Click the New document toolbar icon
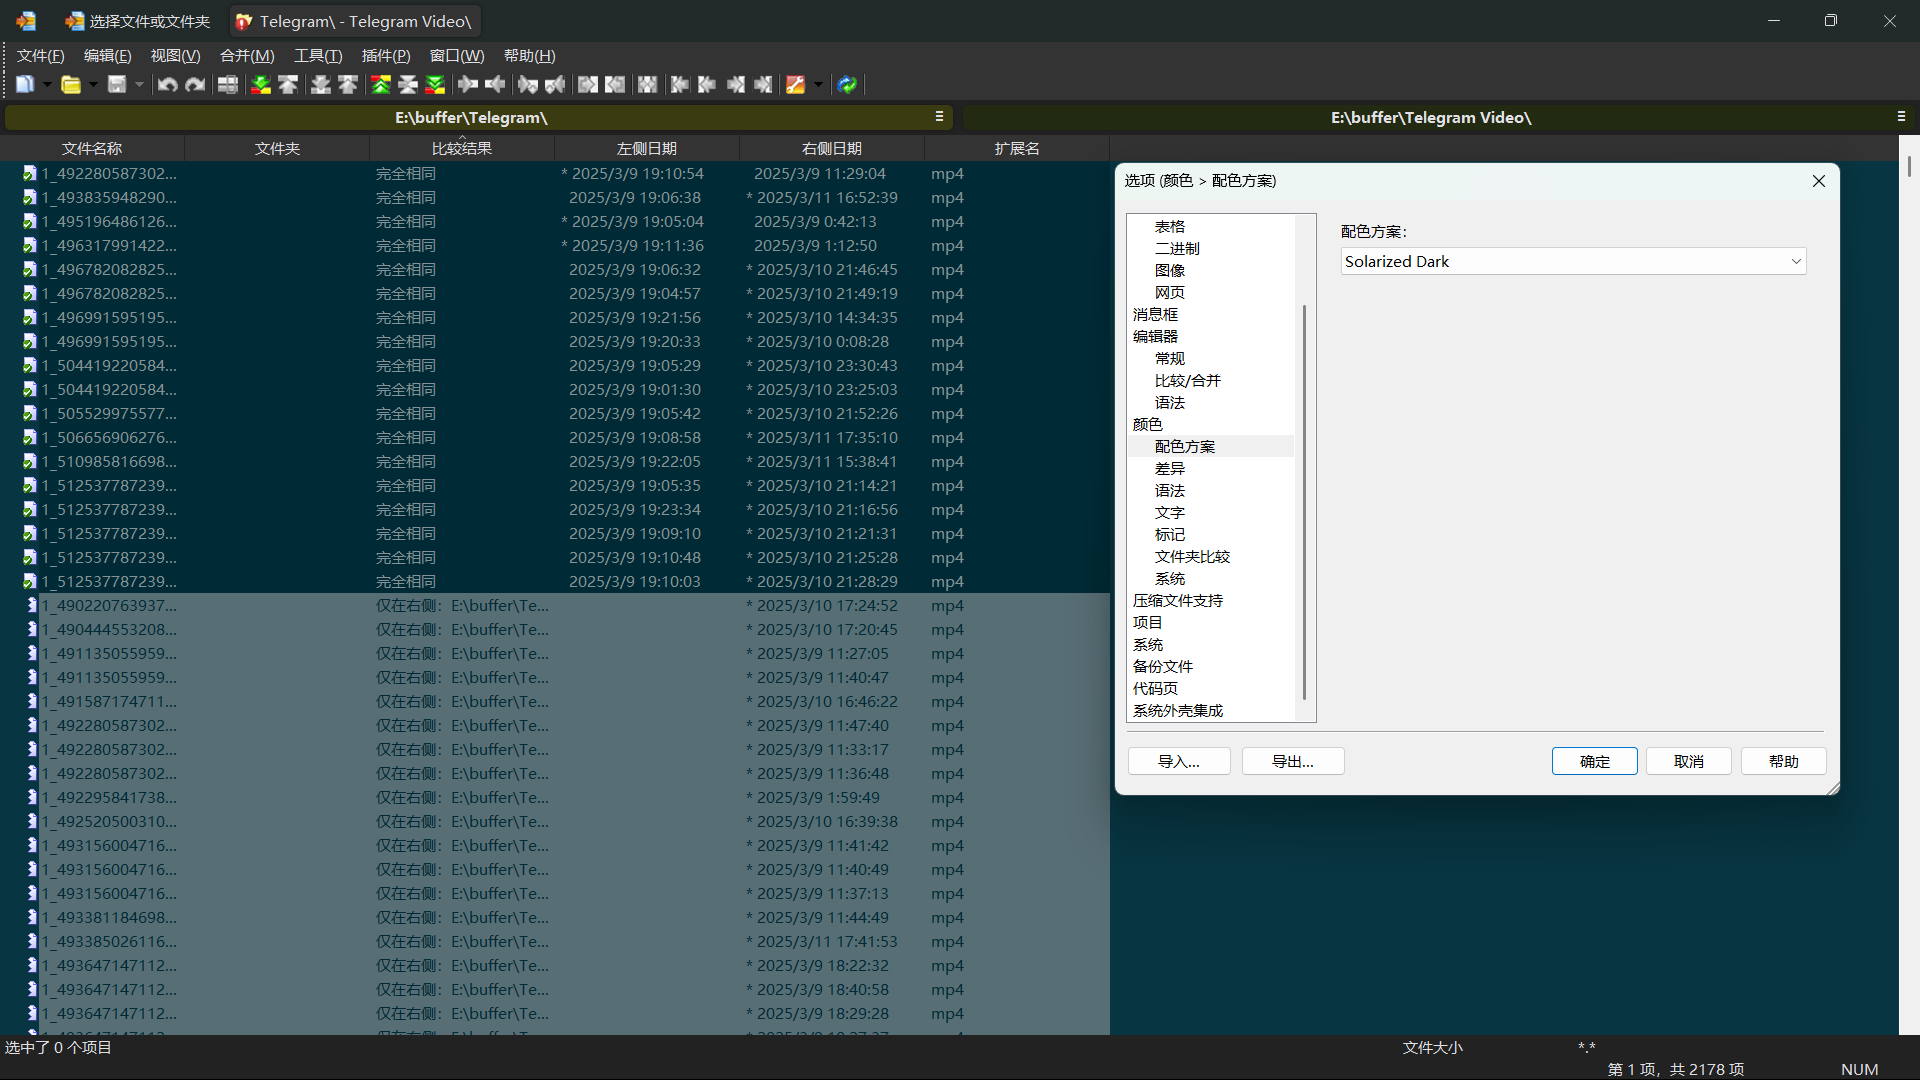 point(25,84)
